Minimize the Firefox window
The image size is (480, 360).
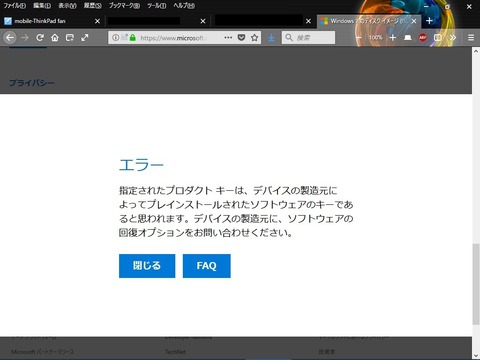pos(426,6)
